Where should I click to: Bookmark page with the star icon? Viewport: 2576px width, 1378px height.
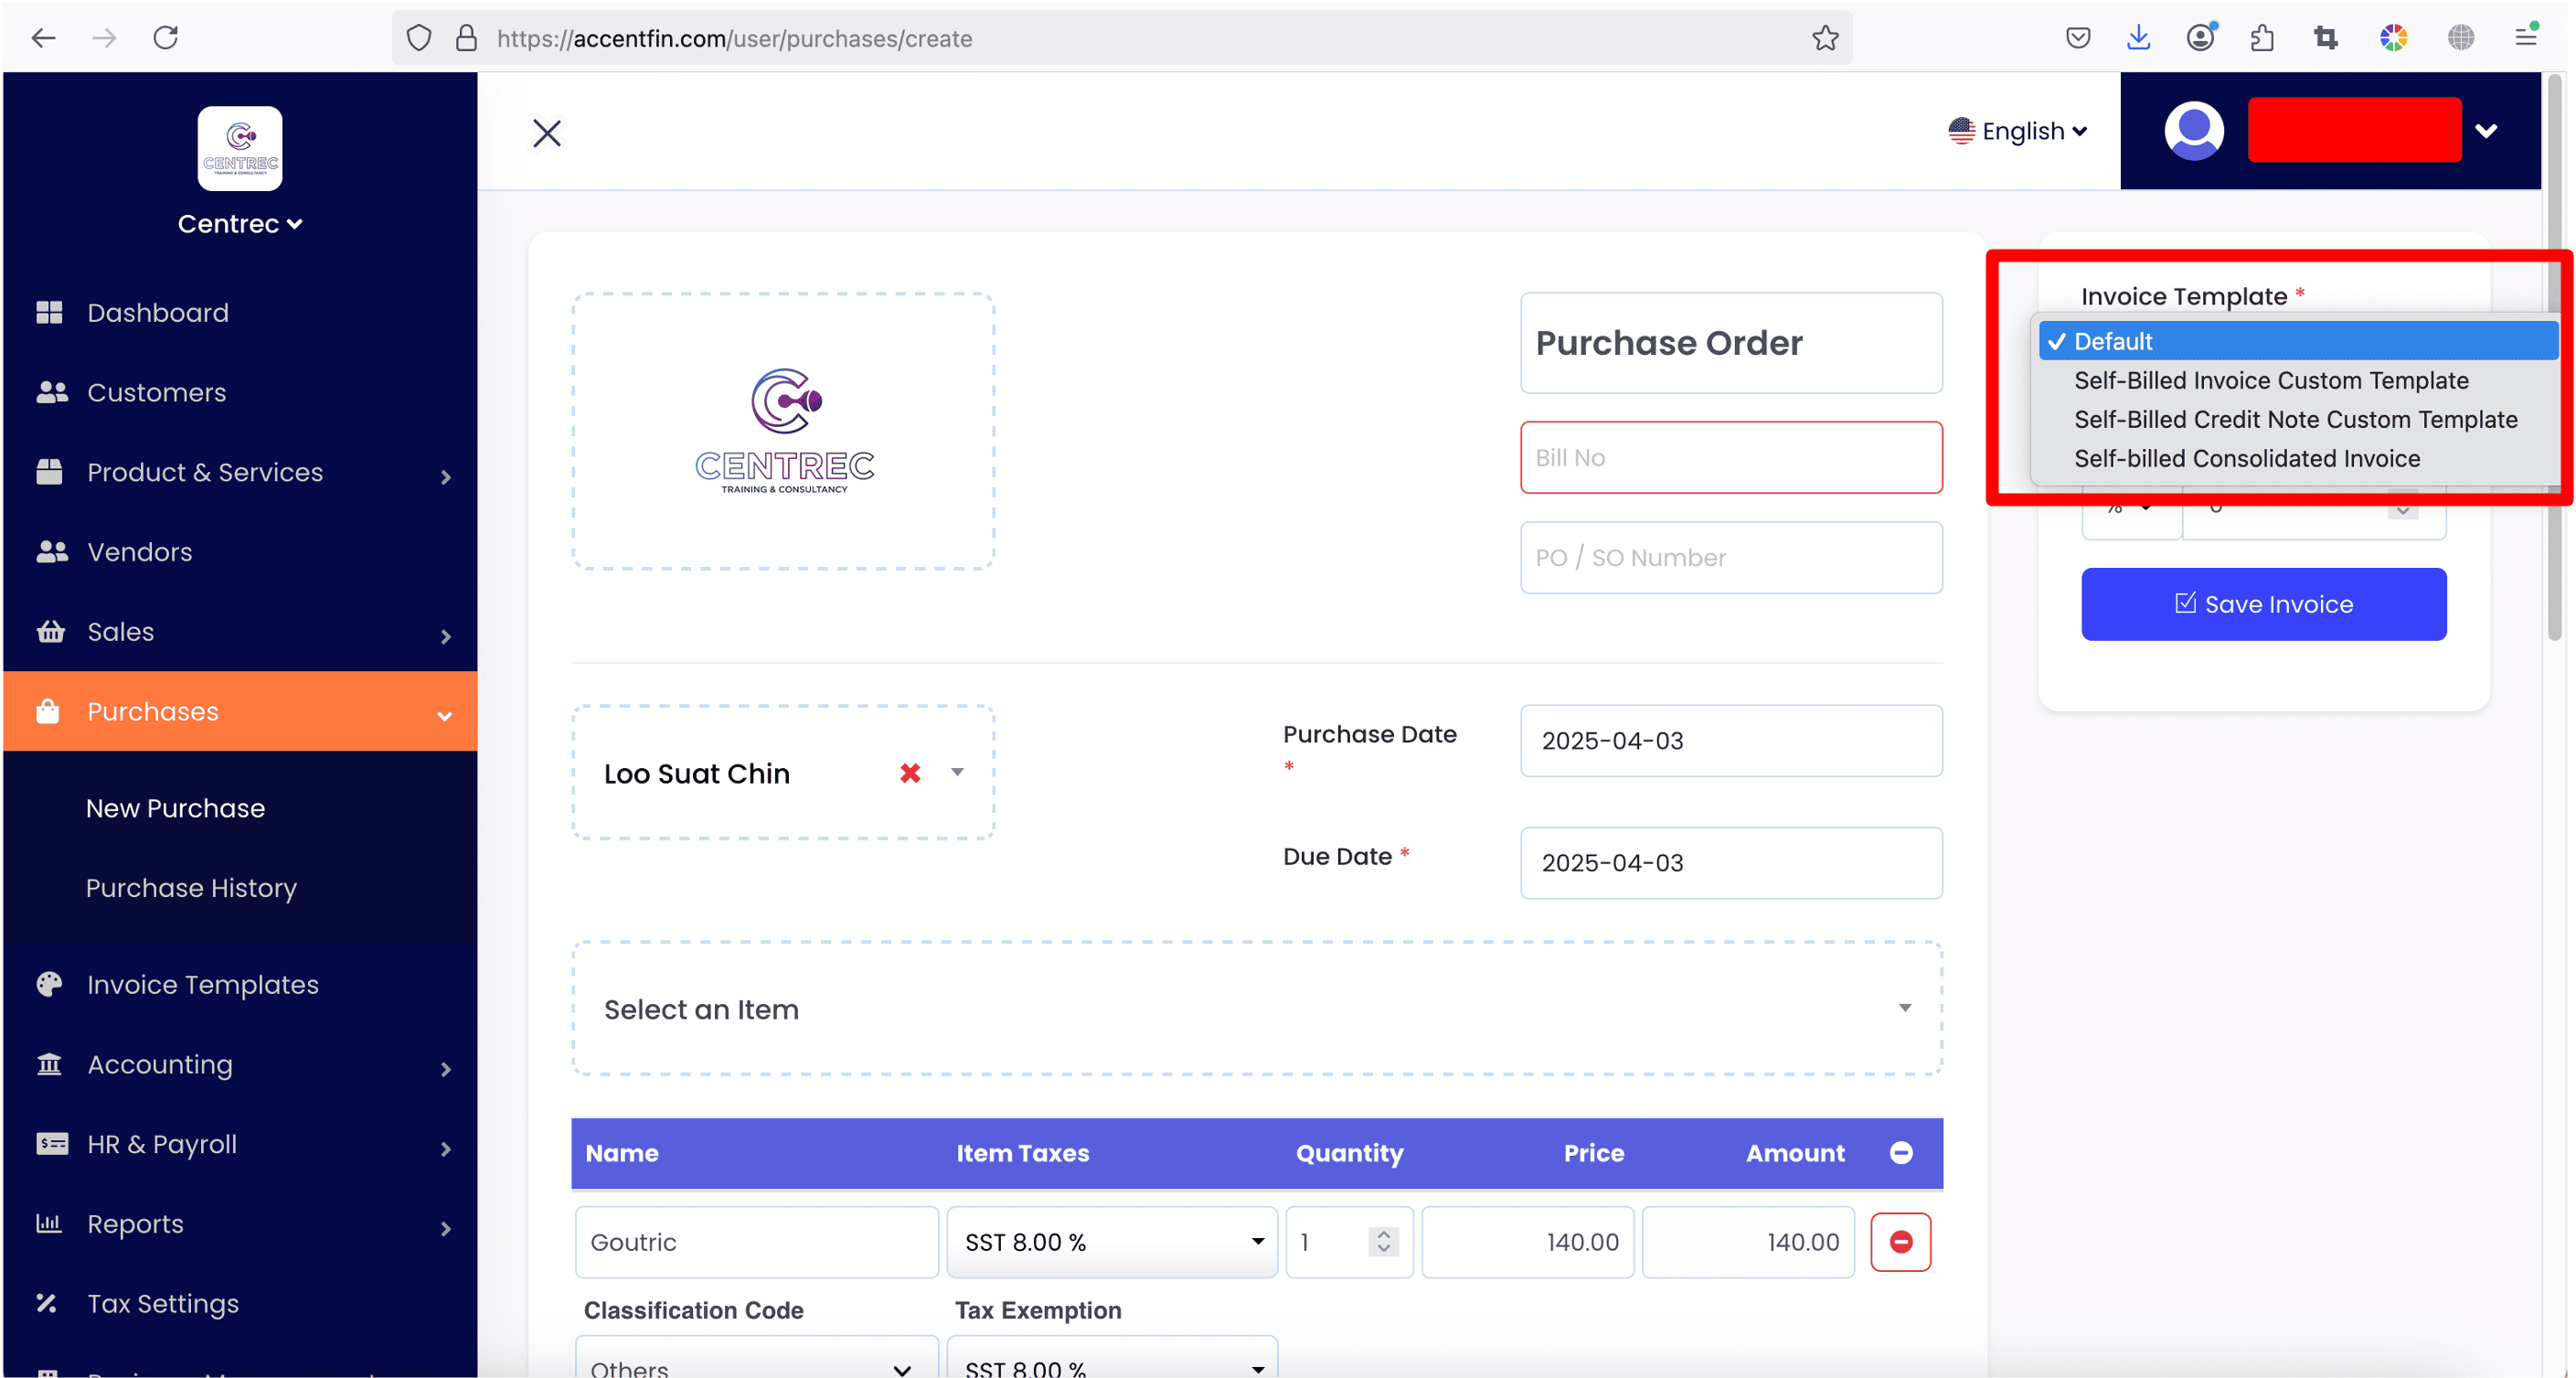click(x=1825, y=38)
